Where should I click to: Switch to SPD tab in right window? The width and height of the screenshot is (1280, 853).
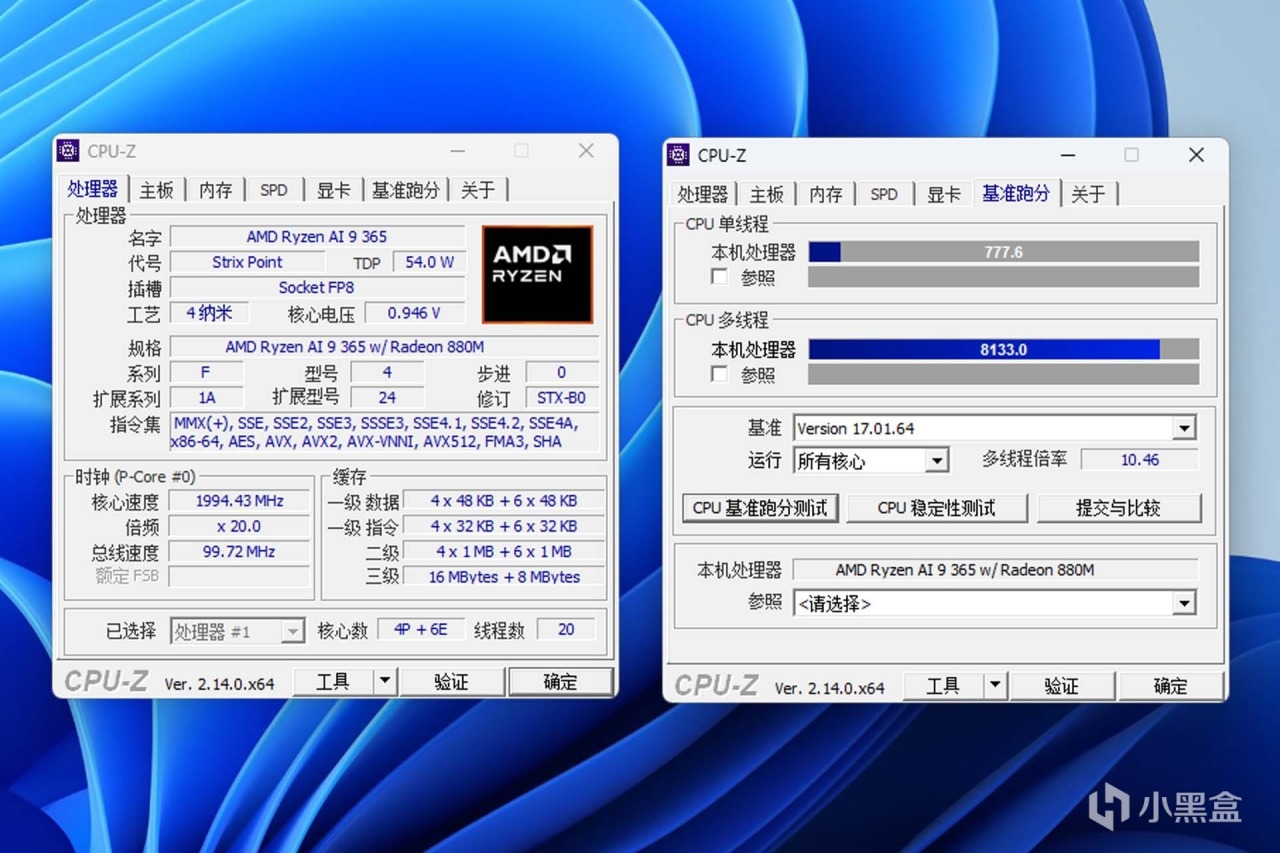884,194
